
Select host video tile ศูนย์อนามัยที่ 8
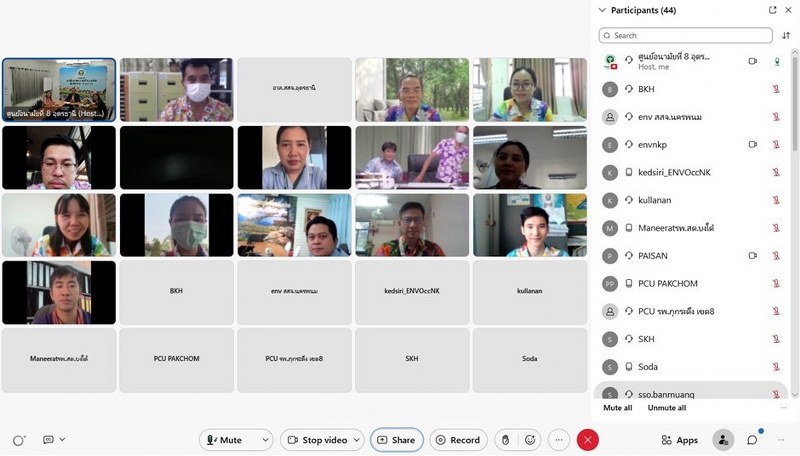click(59, 90)
